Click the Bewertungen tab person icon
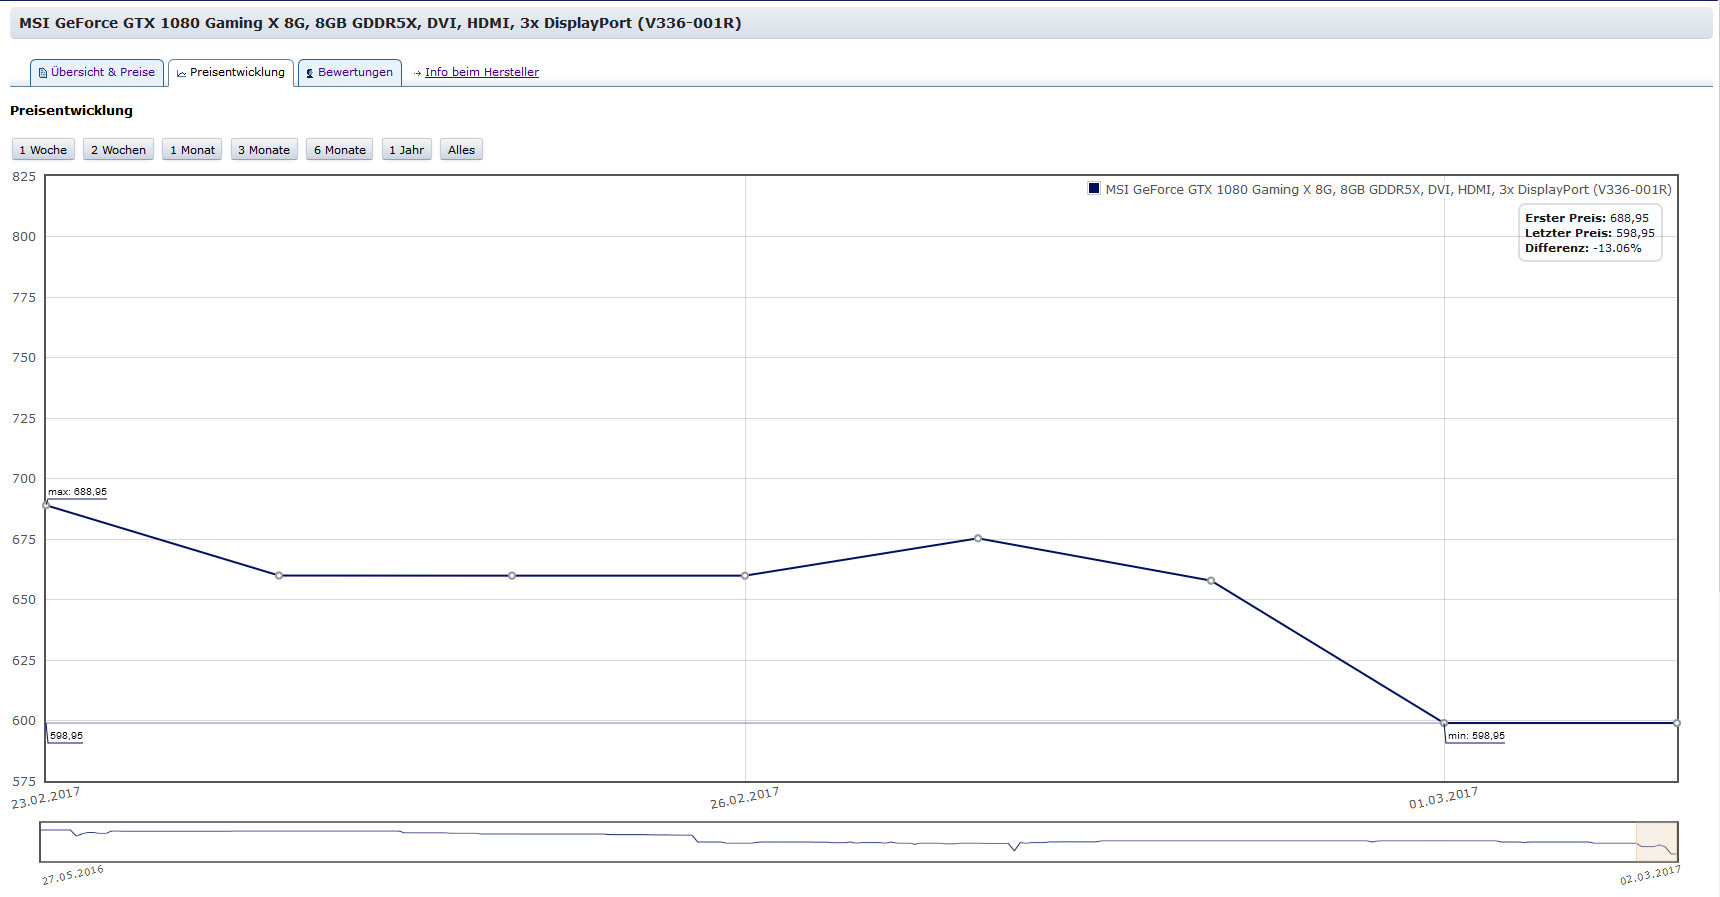Screen dimensions: 1720x897 click(310, 73)
